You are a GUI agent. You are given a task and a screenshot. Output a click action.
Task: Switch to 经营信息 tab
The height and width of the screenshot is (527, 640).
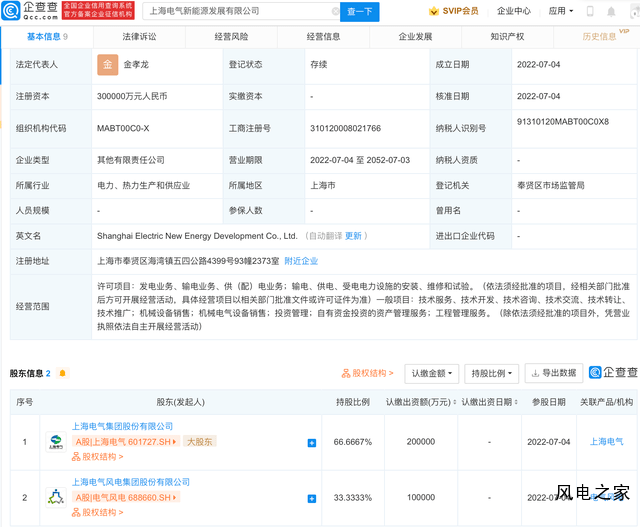coord(323,37)
